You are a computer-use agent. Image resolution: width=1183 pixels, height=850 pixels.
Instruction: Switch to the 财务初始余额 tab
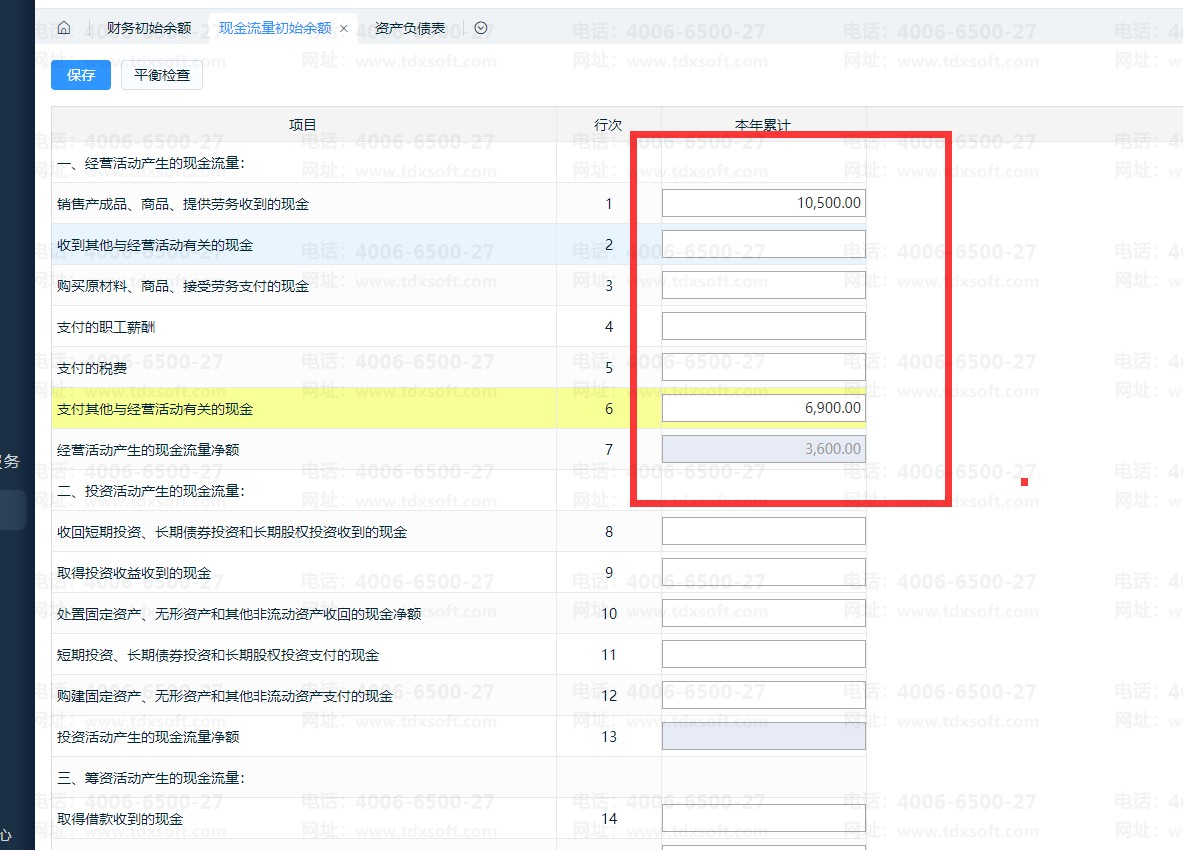pos(148,28)
